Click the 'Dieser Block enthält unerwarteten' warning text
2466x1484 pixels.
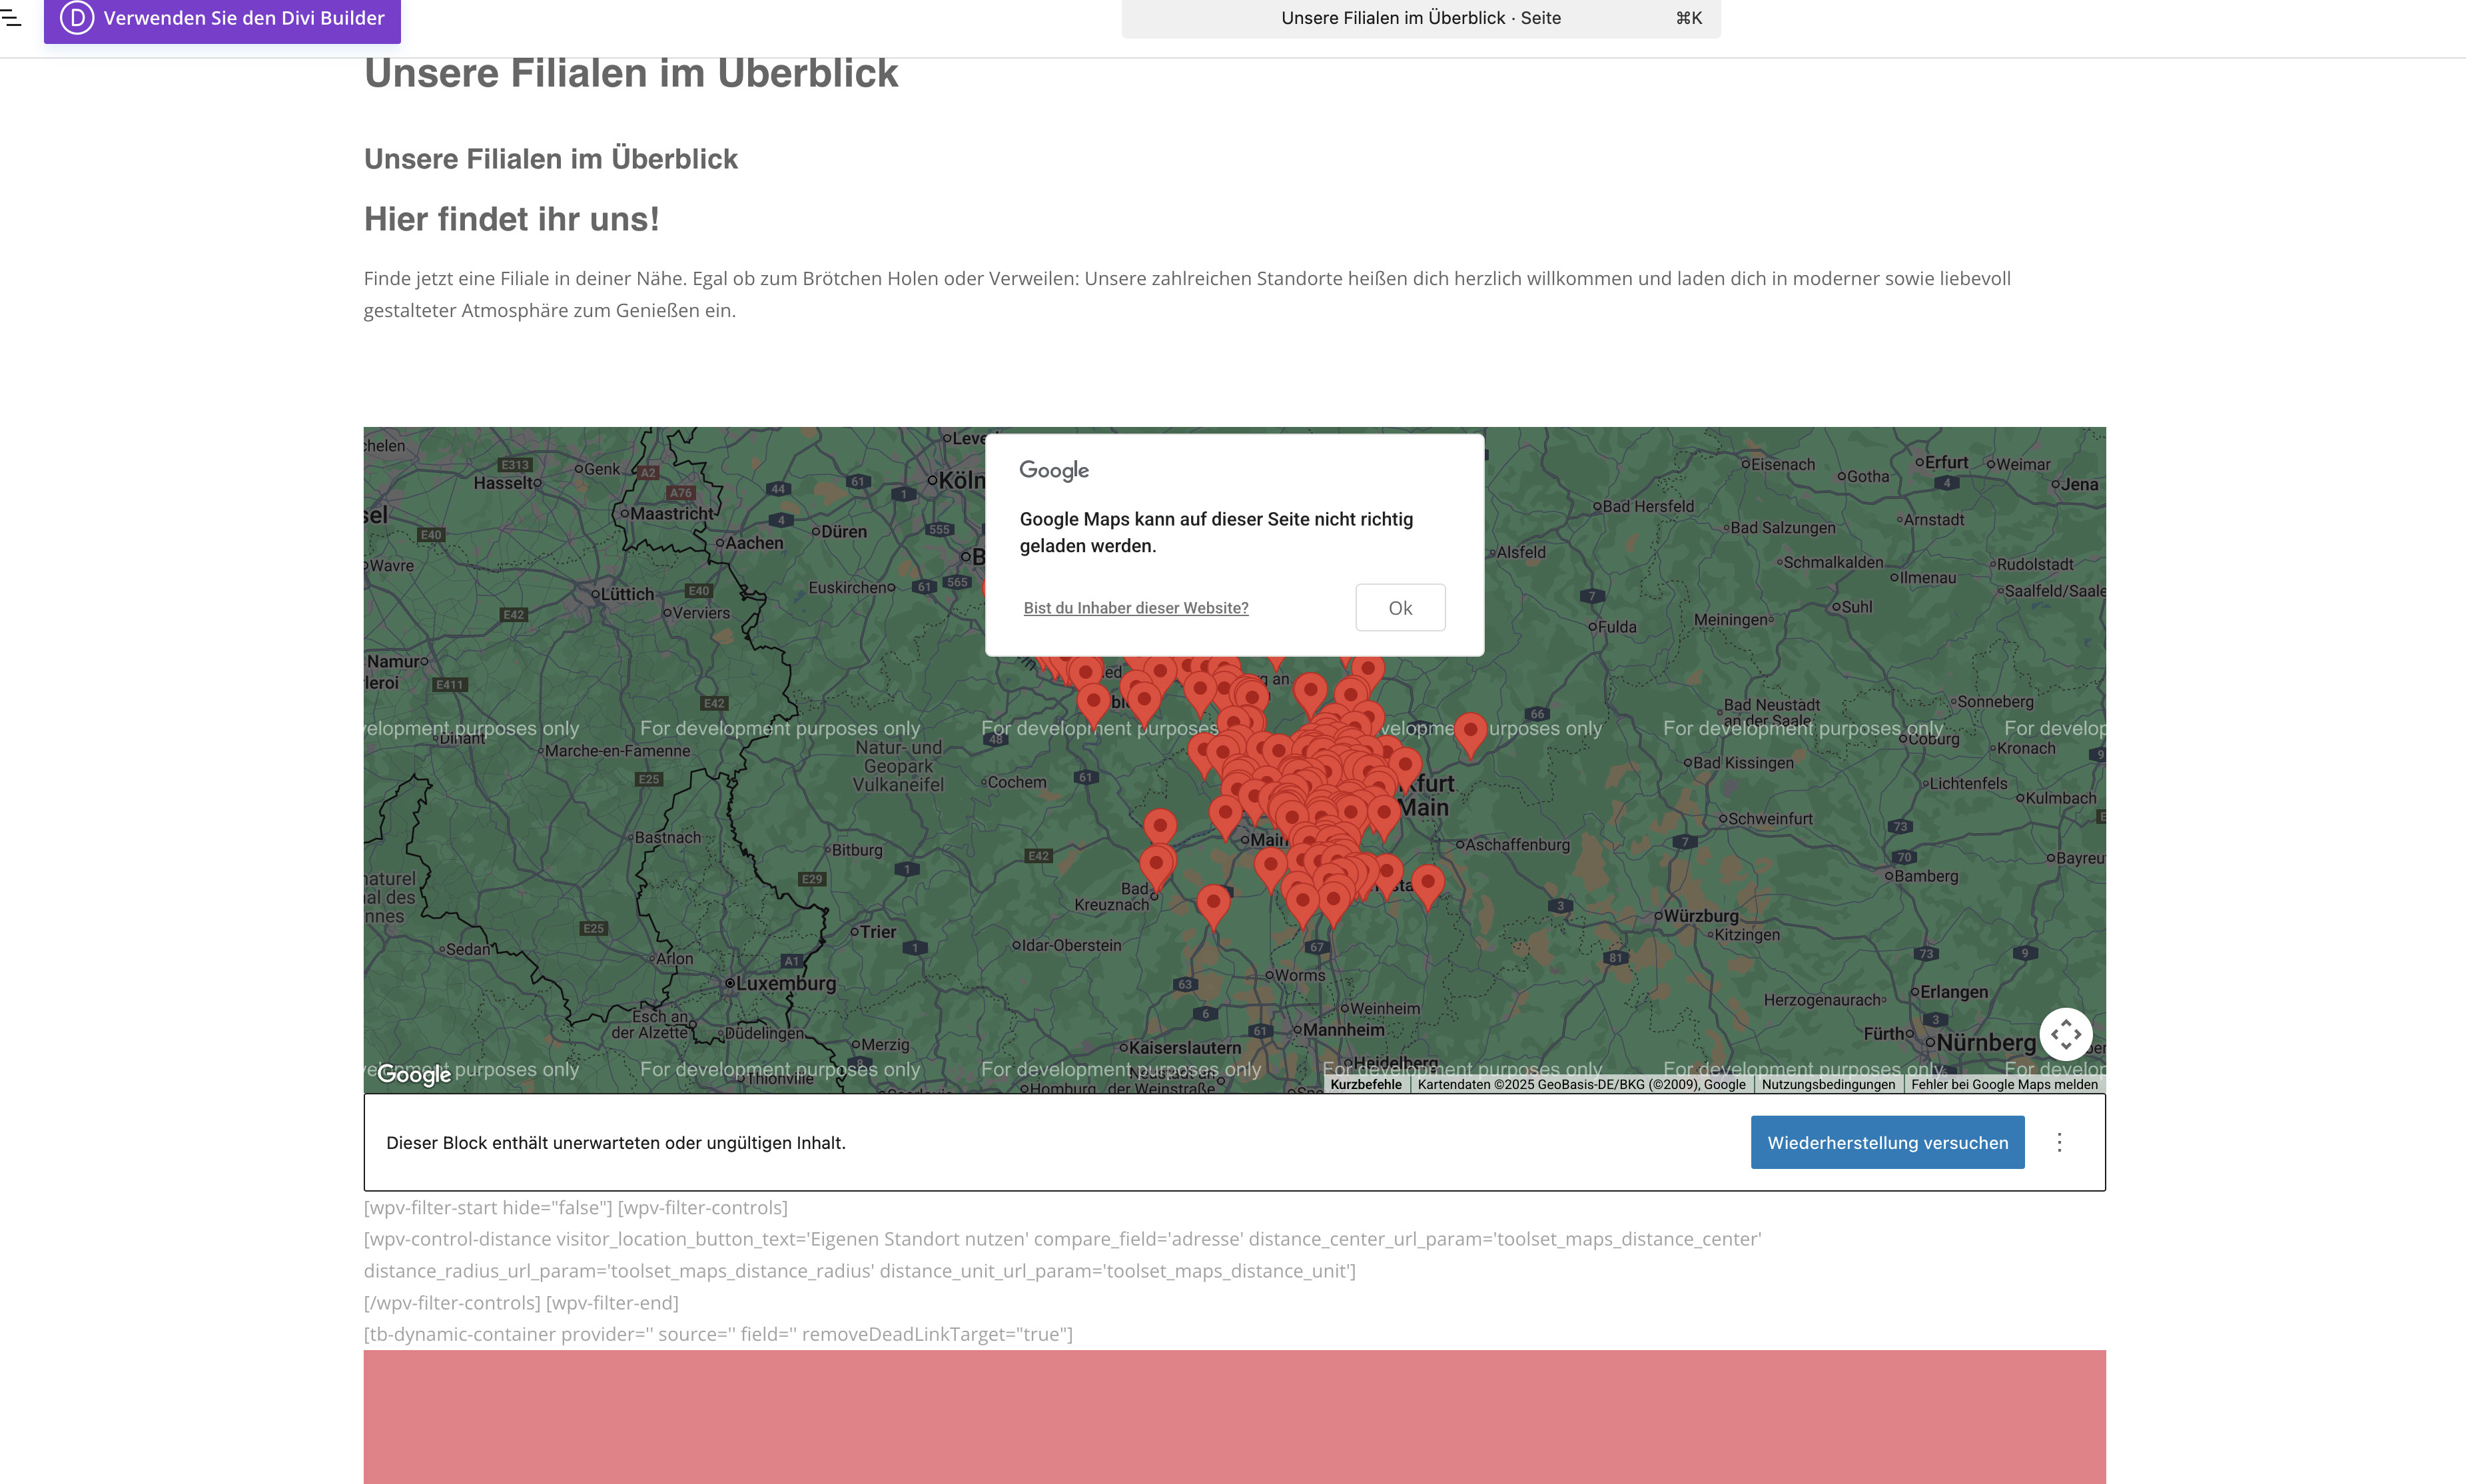(x=616, y=1142)
